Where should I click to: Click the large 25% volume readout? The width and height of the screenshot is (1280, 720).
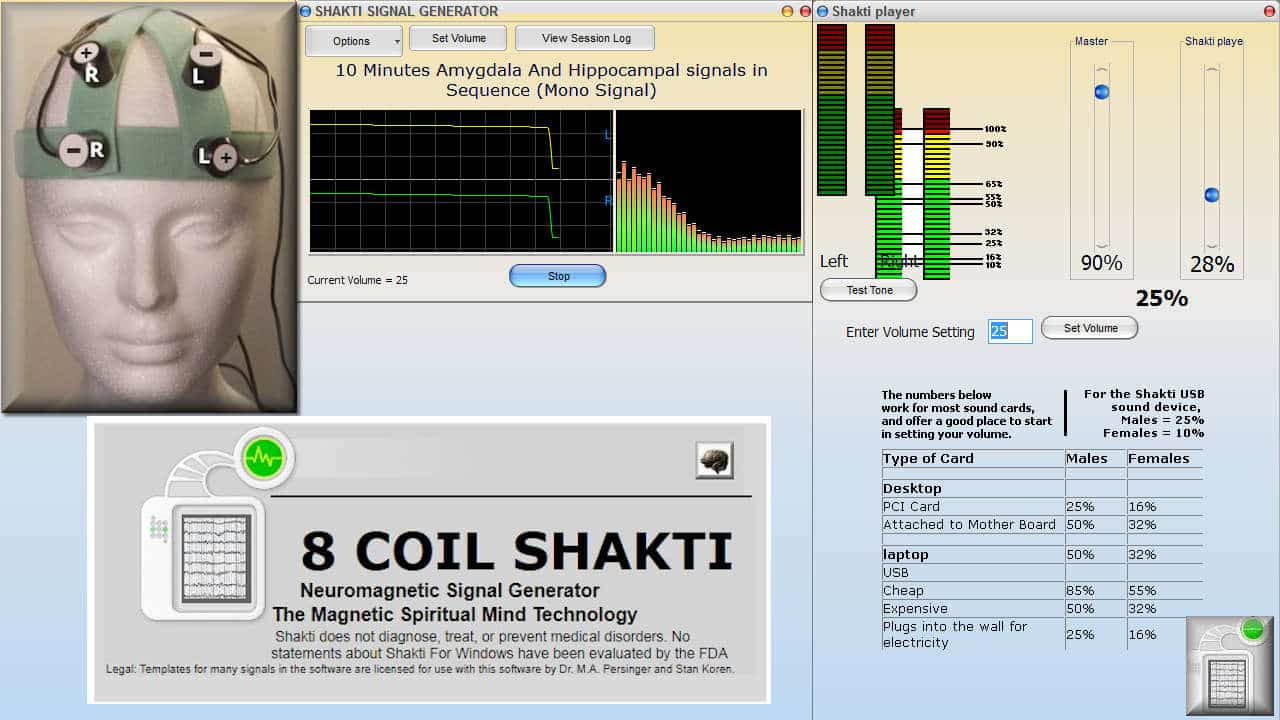1162,298
